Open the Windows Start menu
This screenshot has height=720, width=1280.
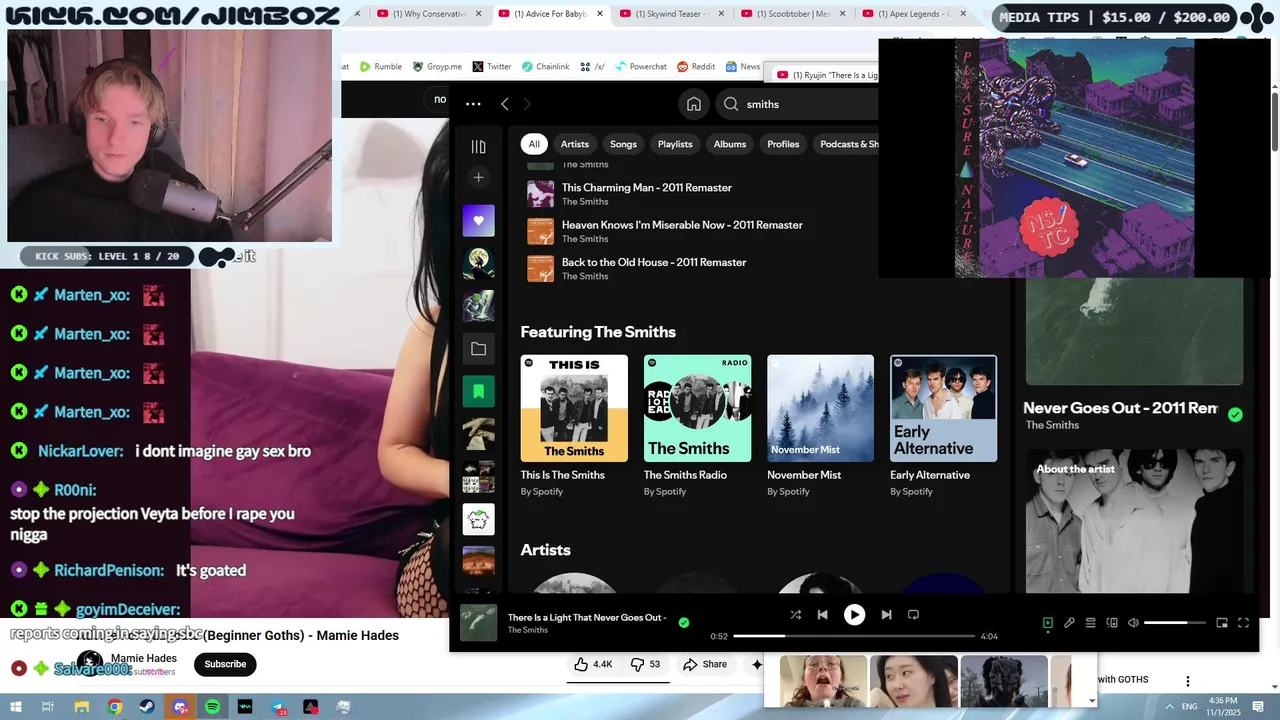pyautogui.click(x=14, y=707)
